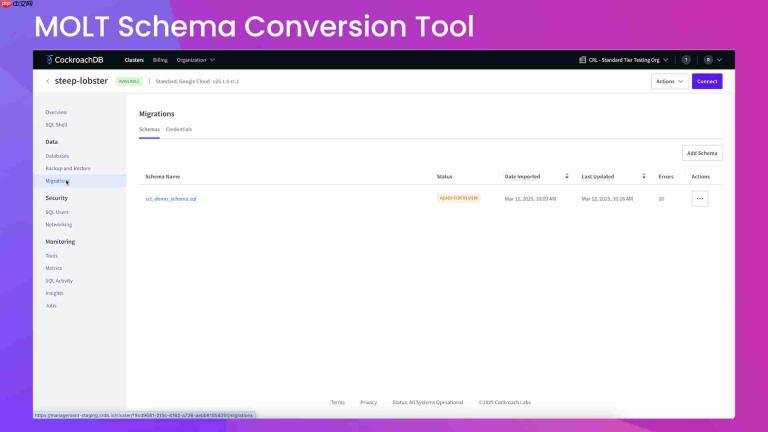Image resolution: width=768 pixels, height=432 pixels.
Task: Click the organization building icon
Action: click(582, 60)
